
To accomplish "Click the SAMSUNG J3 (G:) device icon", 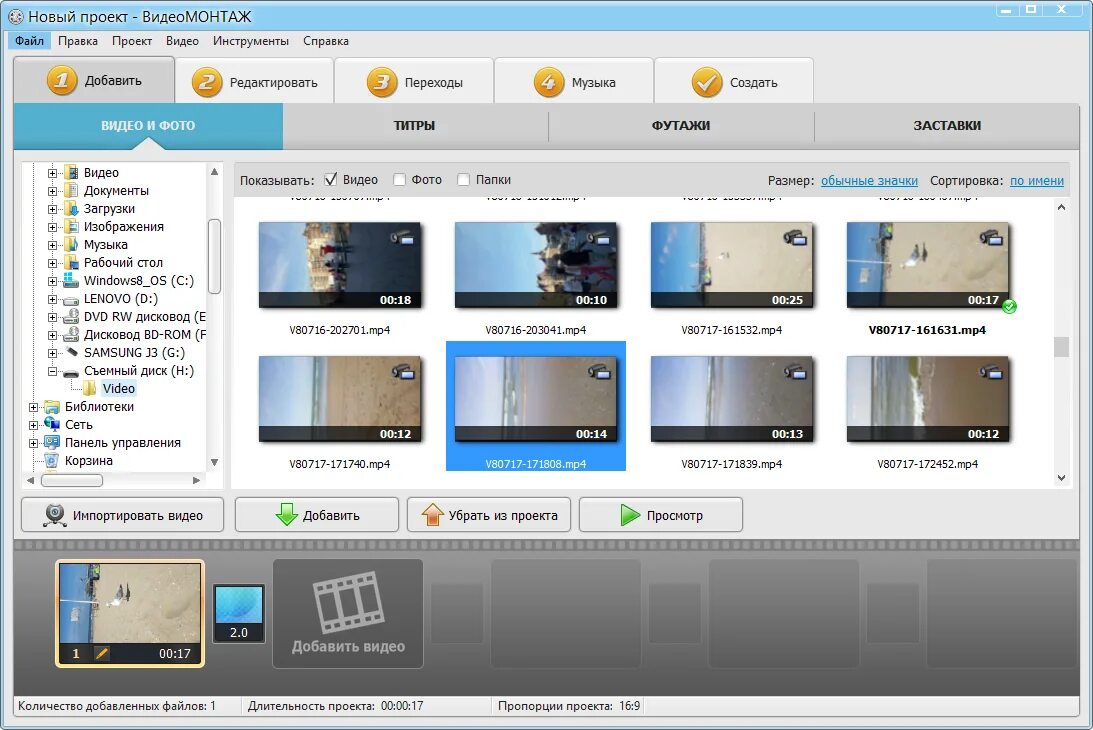I will coord(71,352).
